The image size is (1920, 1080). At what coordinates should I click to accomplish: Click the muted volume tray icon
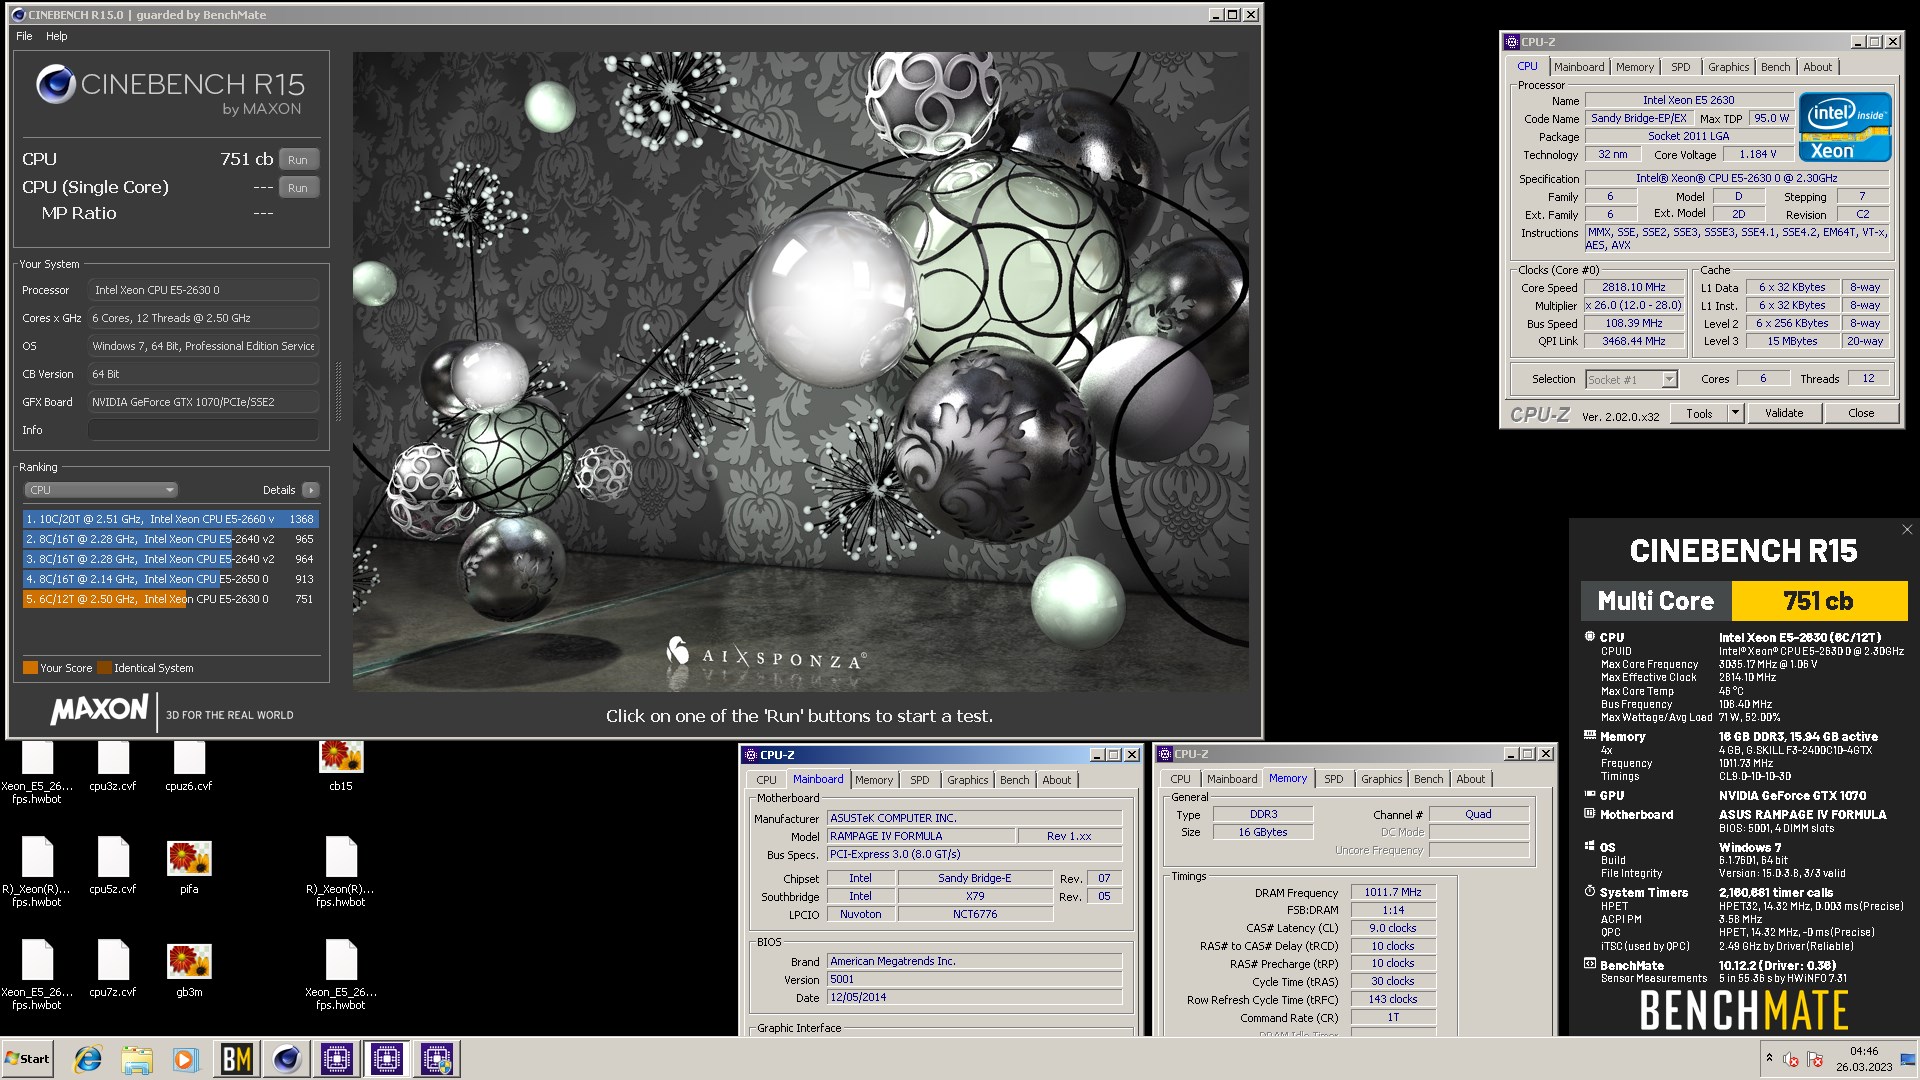click(x=1791, y=1059)
